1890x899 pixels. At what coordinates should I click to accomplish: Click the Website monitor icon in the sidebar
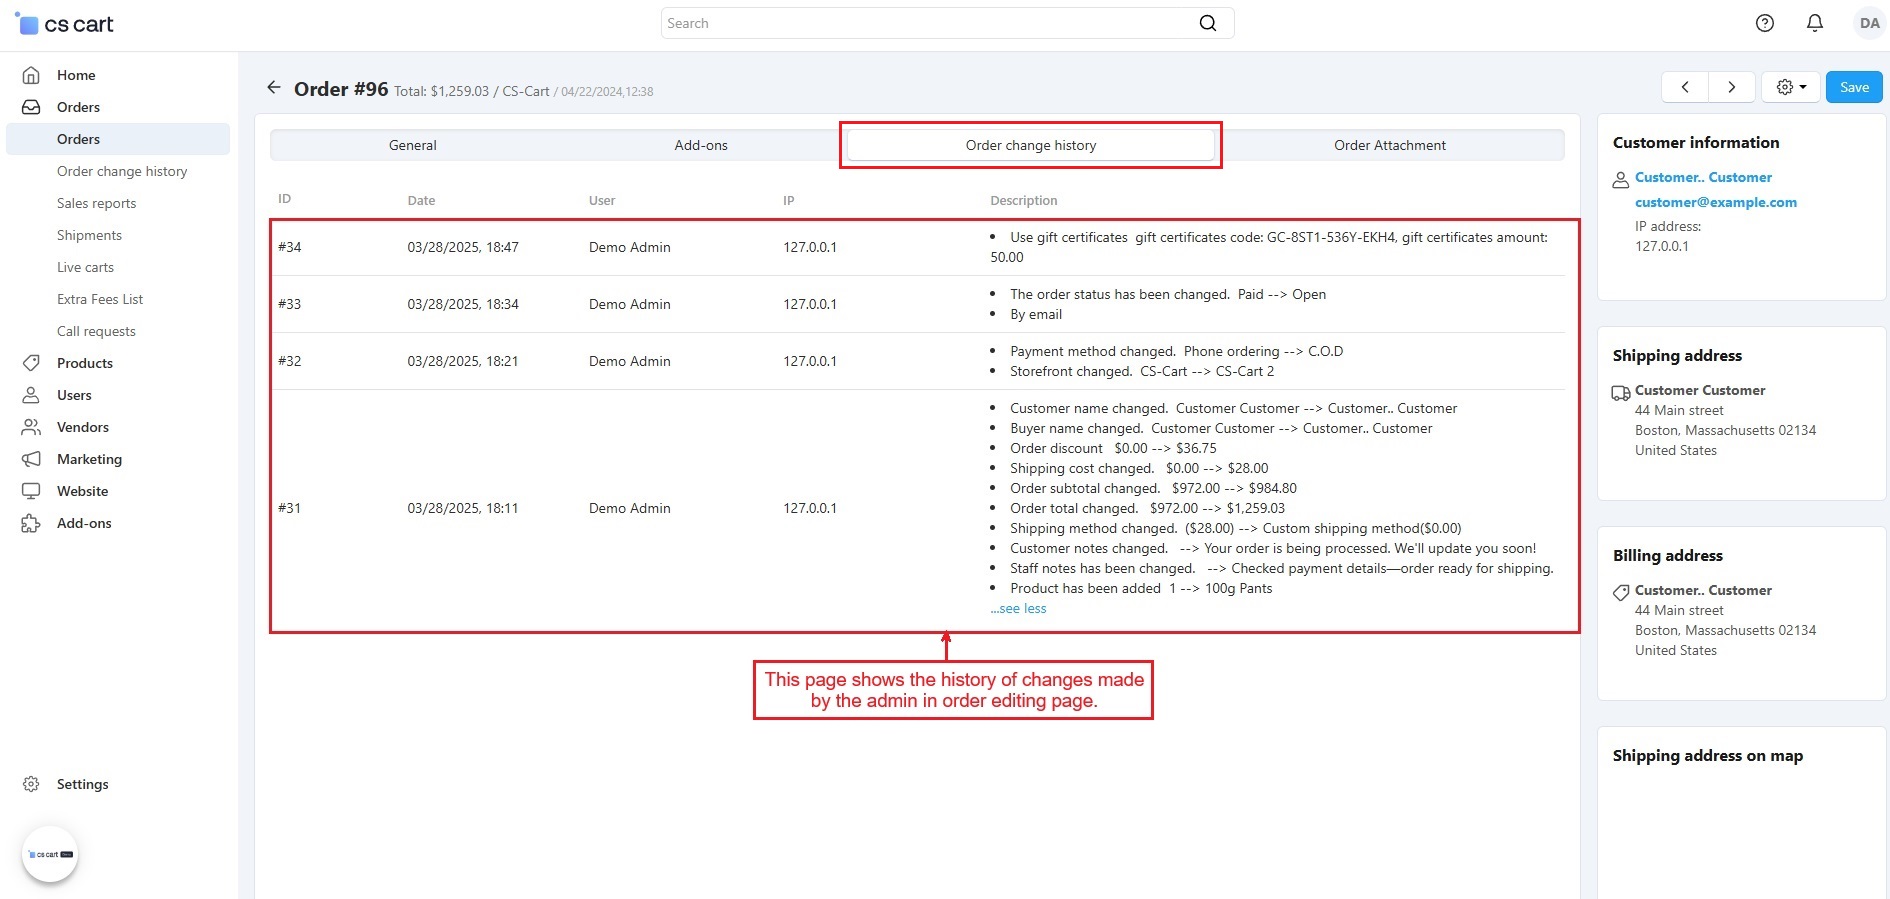[x=31, y=491]
